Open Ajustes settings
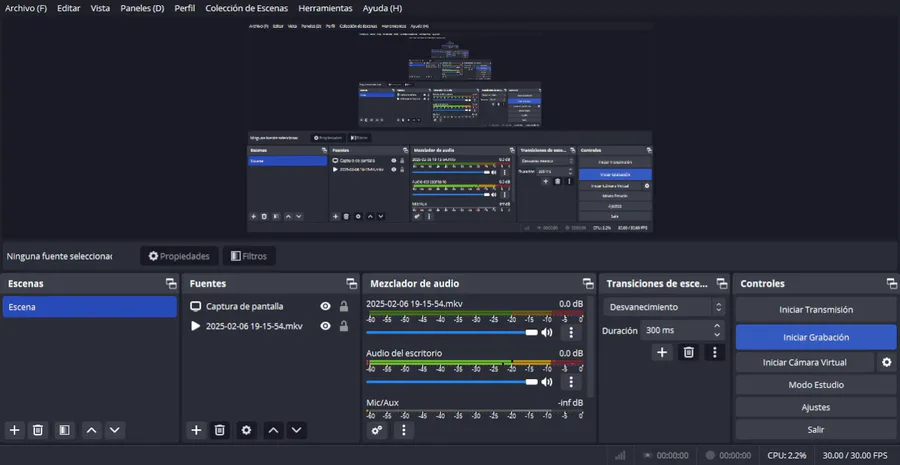This screenshot has width=900, height=465. point(816,407)
